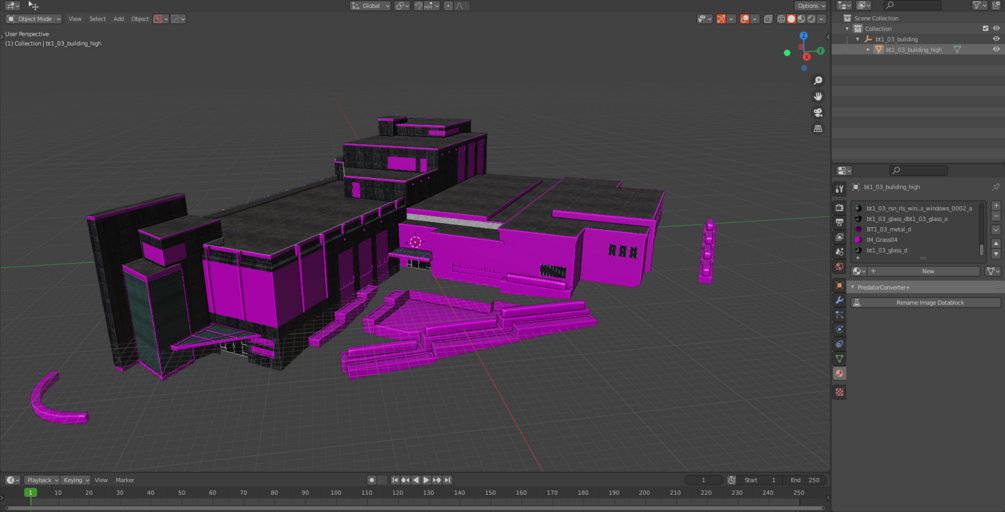Open the Texture checker properties tab

tap(839, 392)
